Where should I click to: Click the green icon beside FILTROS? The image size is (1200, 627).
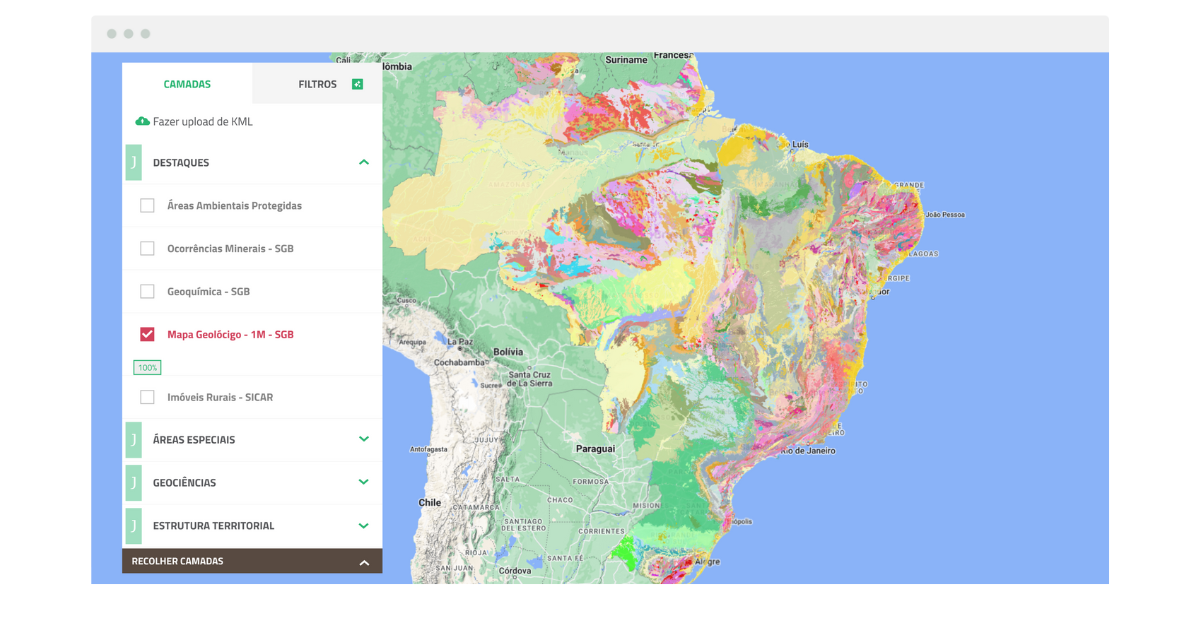click(x=357, y=84)
